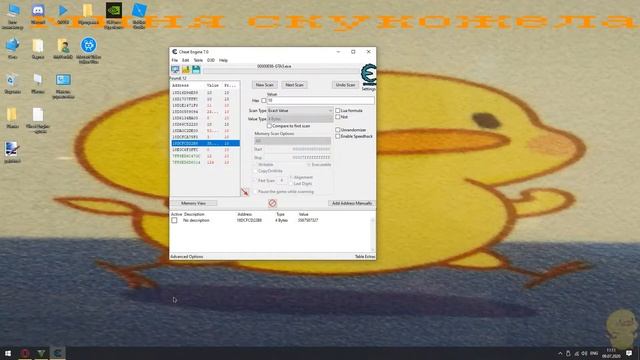Click No description entry text

tap(196, 220)
